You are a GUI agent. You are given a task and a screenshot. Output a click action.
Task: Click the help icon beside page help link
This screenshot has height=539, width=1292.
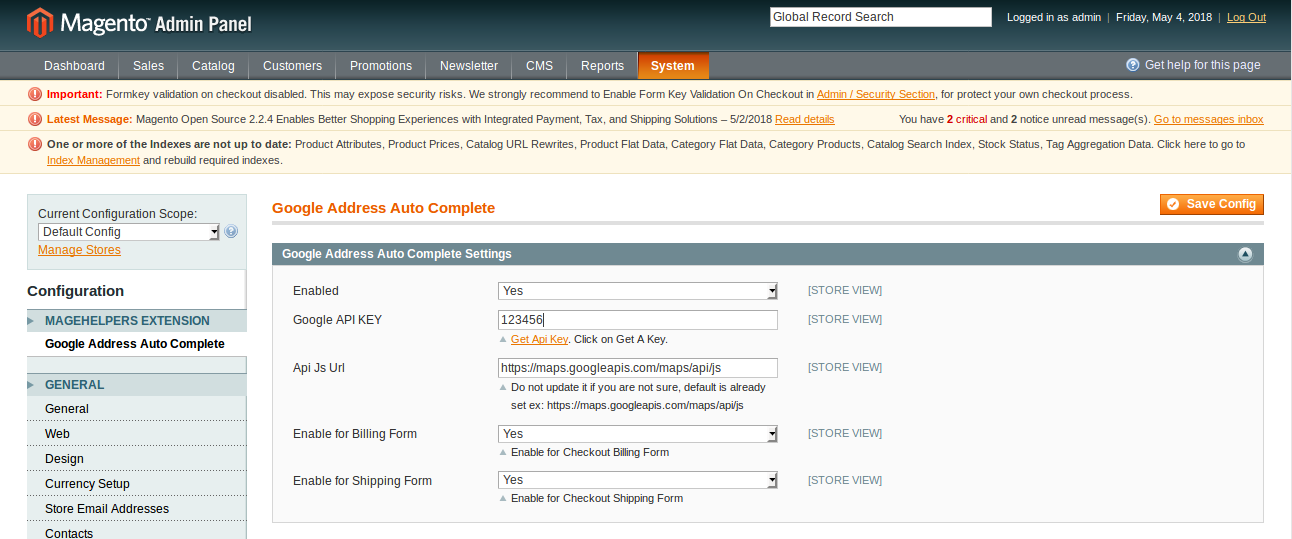[x=1132, y=65]
